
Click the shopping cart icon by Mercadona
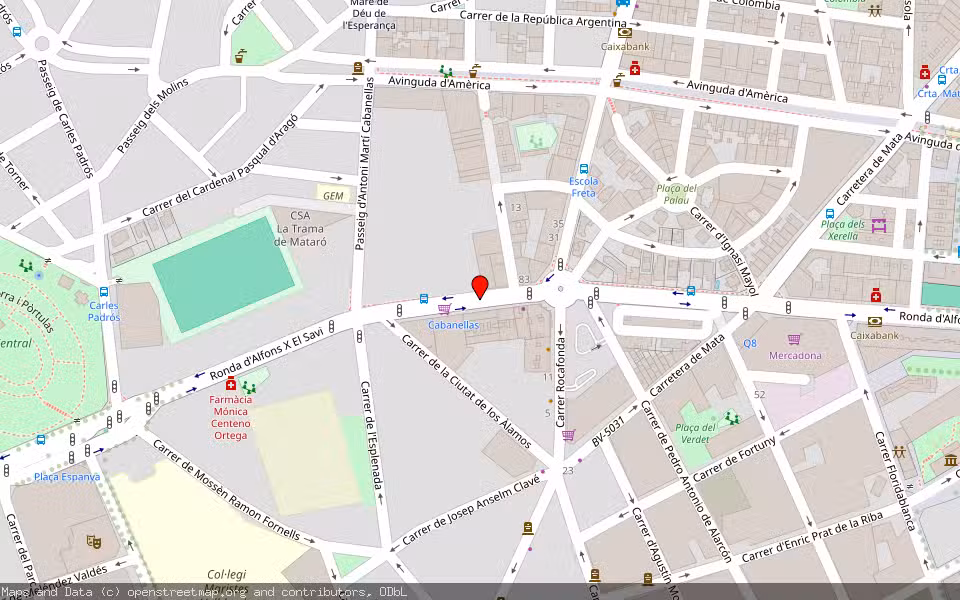[793, 339]
